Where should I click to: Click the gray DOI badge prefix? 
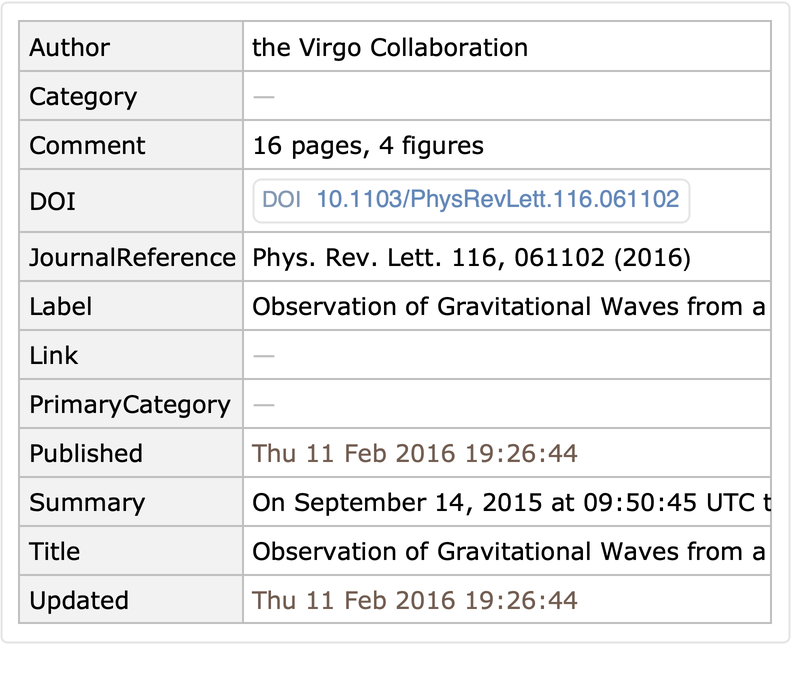(281, 199)
